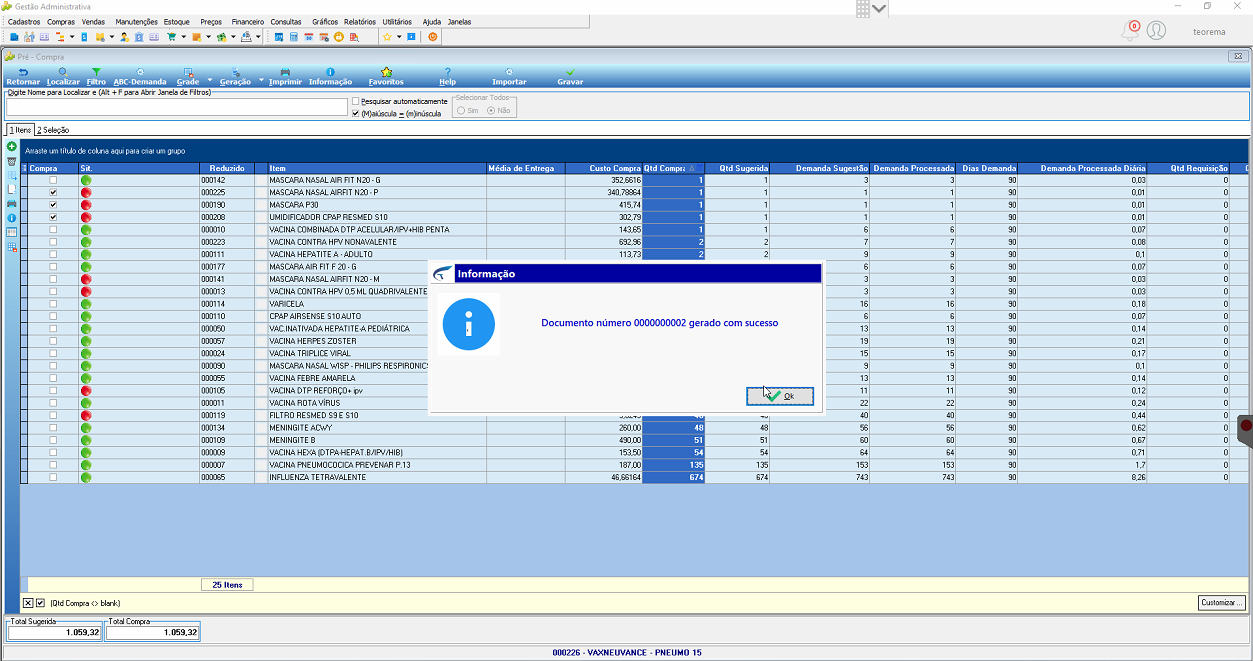Toggle the (M)aiúscula = (m)inúscula checkbox
Image resolution: width=1253 pixels, height=661 pixels.
356,113
